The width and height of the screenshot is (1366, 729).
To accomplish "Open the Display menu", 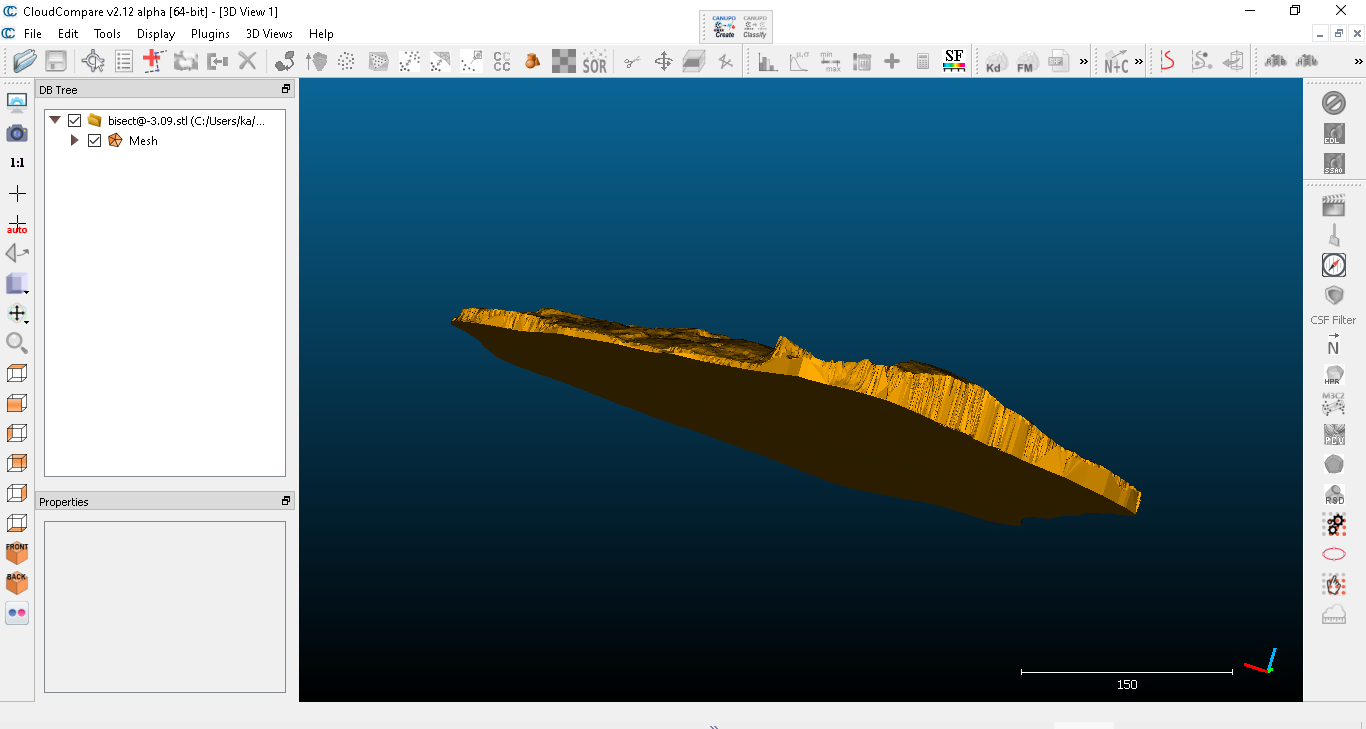I will (x=156, y=34).
